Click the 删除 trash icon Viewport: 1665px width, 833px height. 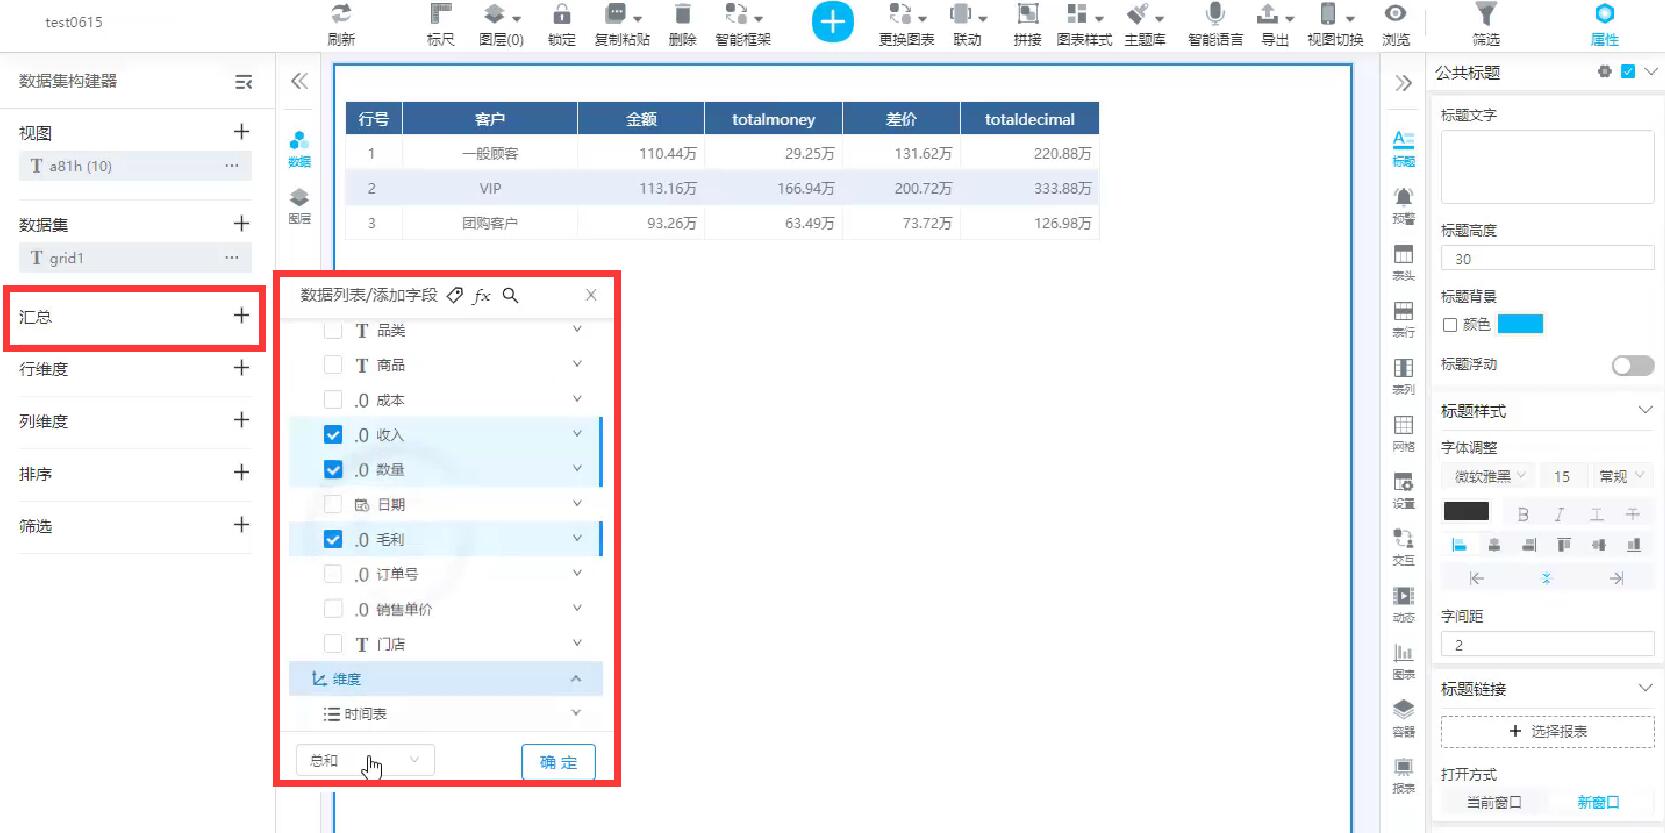point(682,14)
